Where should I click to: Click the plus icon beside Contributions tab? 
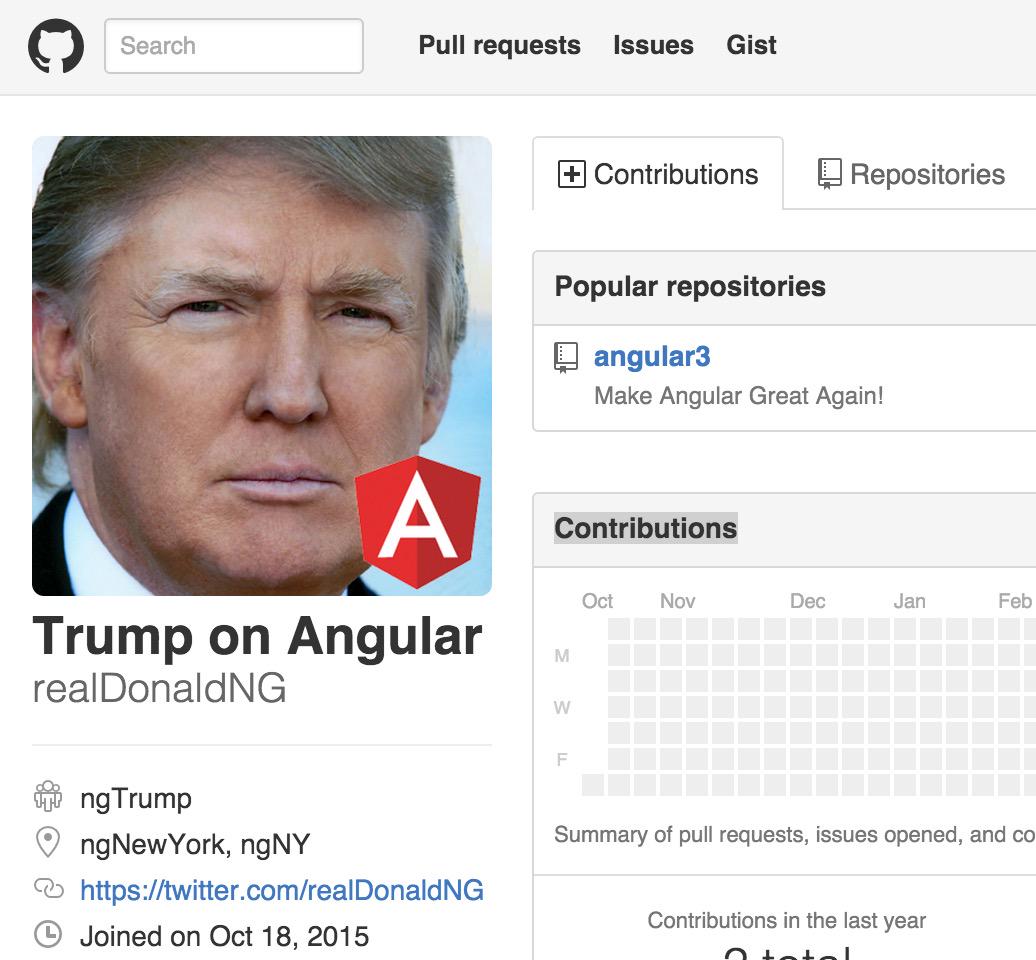tap(572, 174)
